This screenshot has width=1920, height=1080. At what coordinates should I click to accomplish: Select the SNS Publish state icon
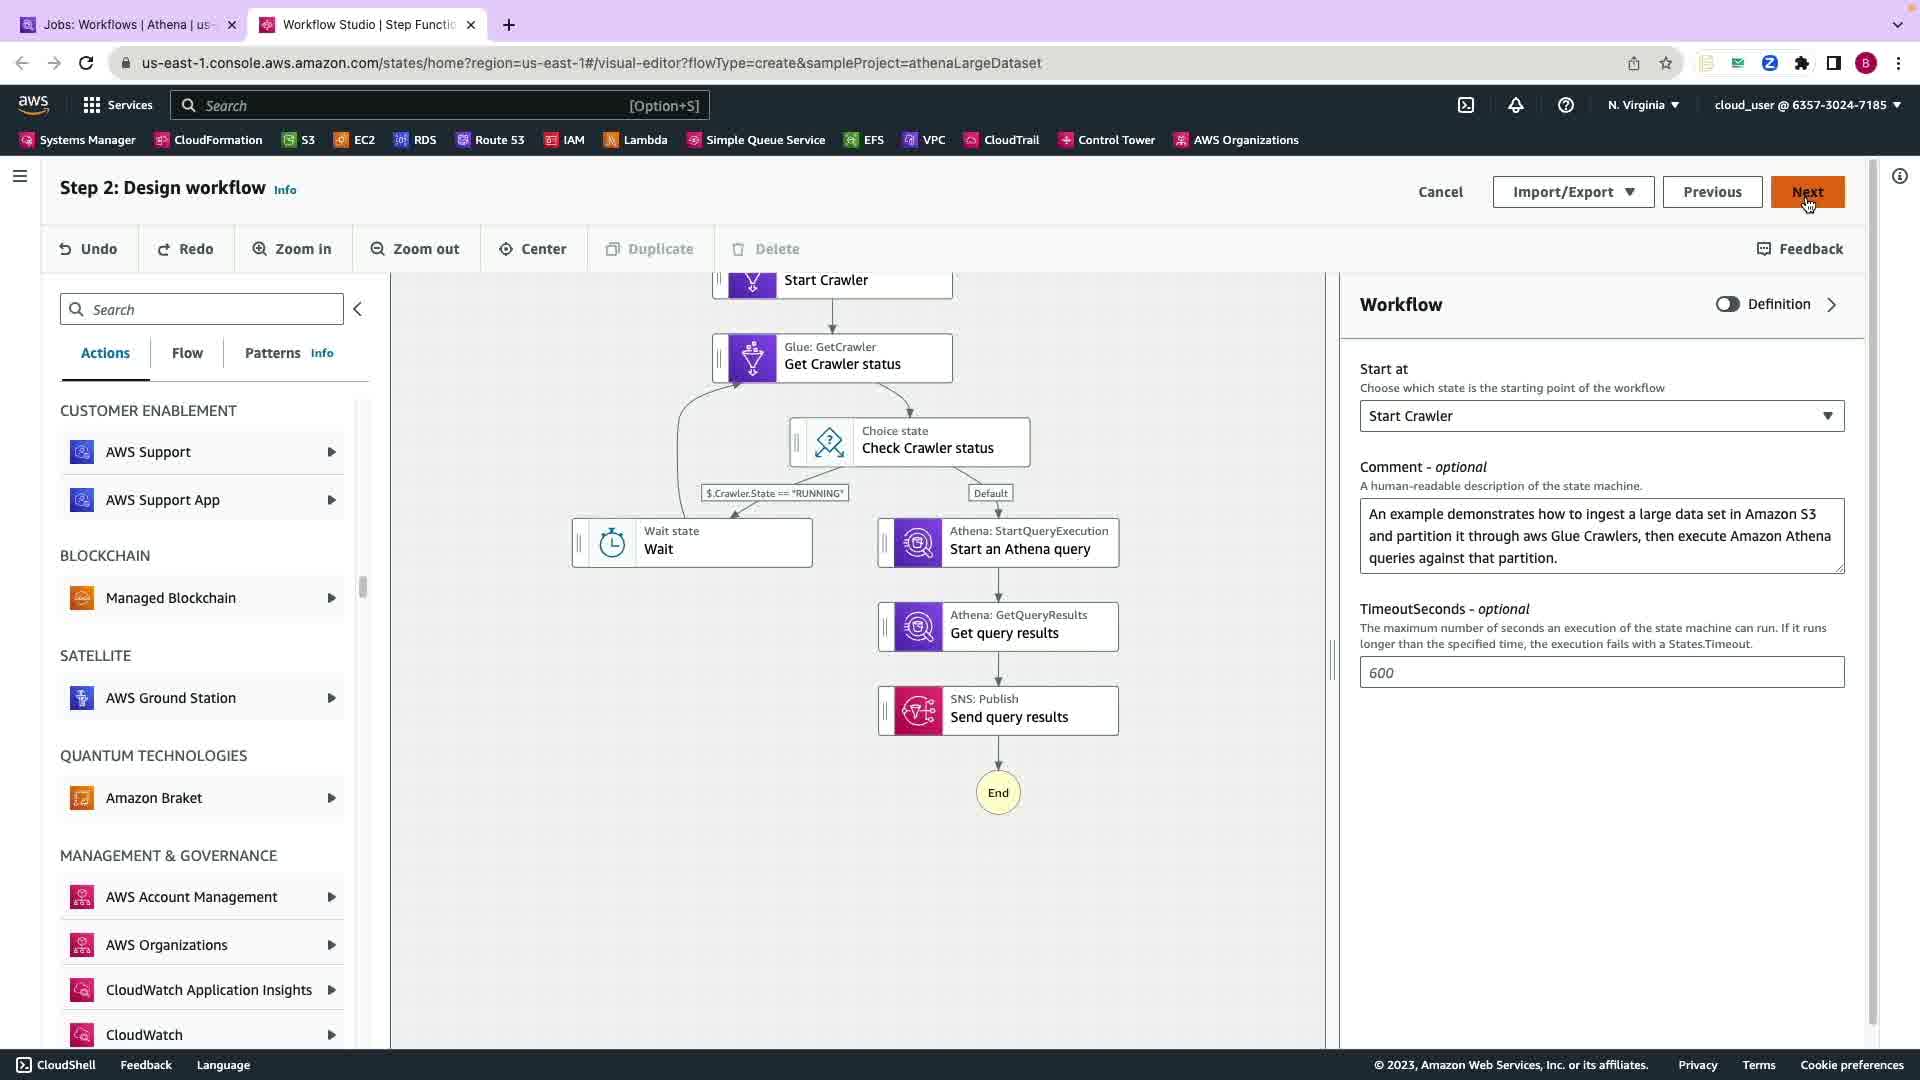[917, 711]
